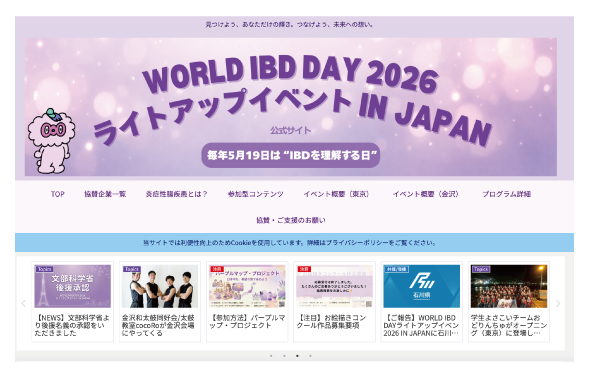Open 【参加方法】パープルマップ・プロジェクト title

[x=247, y=322]
